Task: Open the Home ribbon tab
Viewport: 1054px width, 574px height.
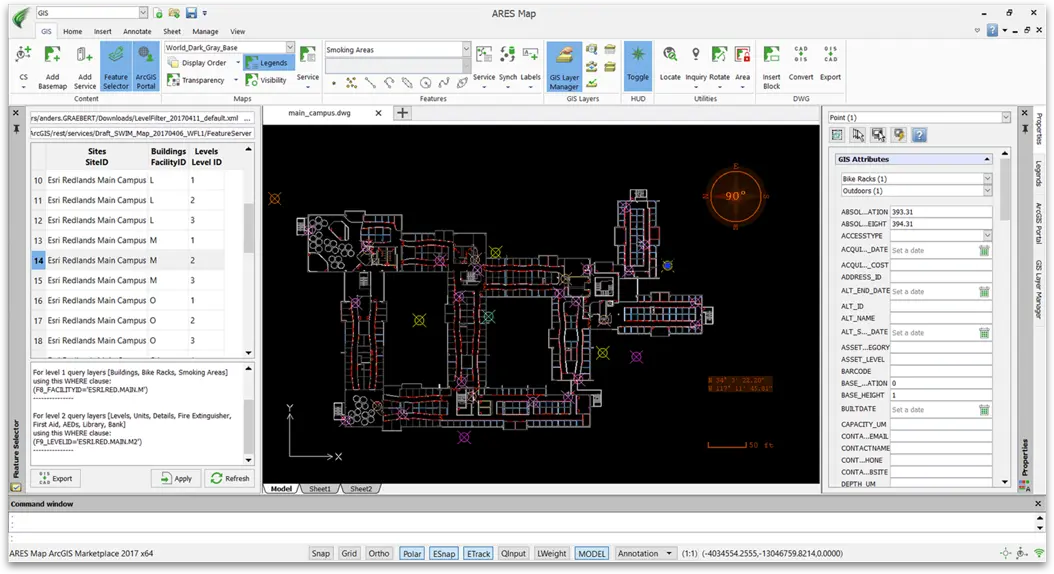Action: (x=73, y=32)
